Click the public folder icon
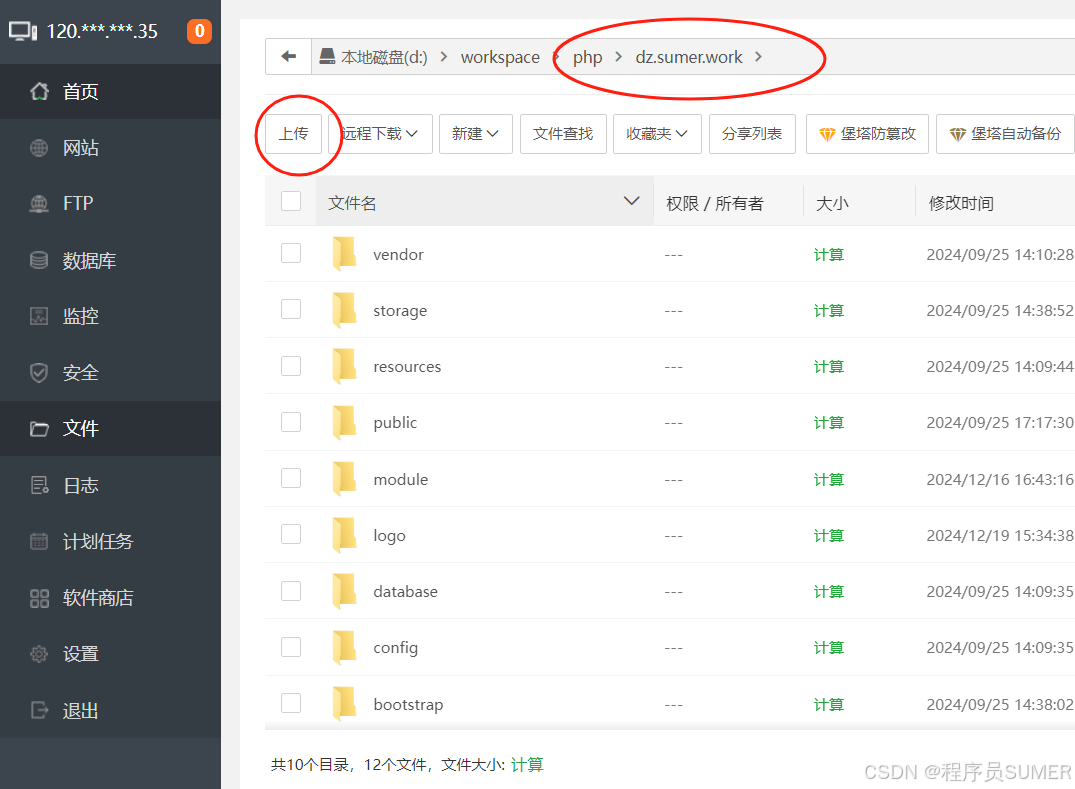Viewport: 1075px width, 789px height. pyautogui.click(x=344, y=423)
